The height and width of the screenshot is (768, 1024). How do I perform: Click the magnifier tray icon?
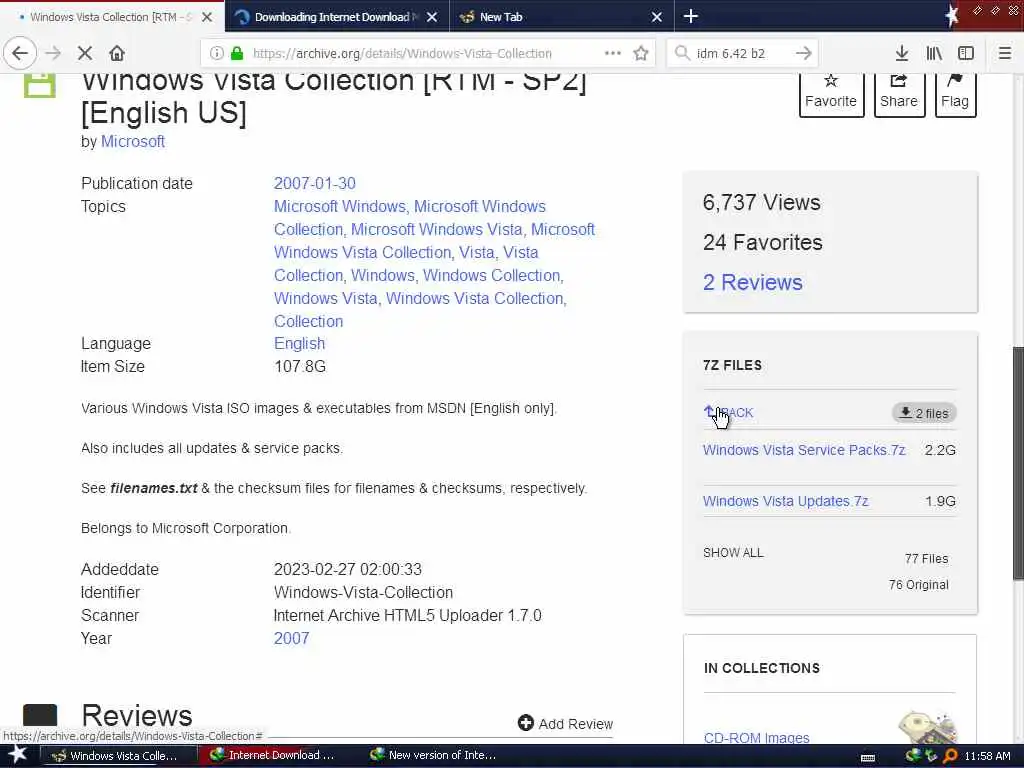coord(950,756)
